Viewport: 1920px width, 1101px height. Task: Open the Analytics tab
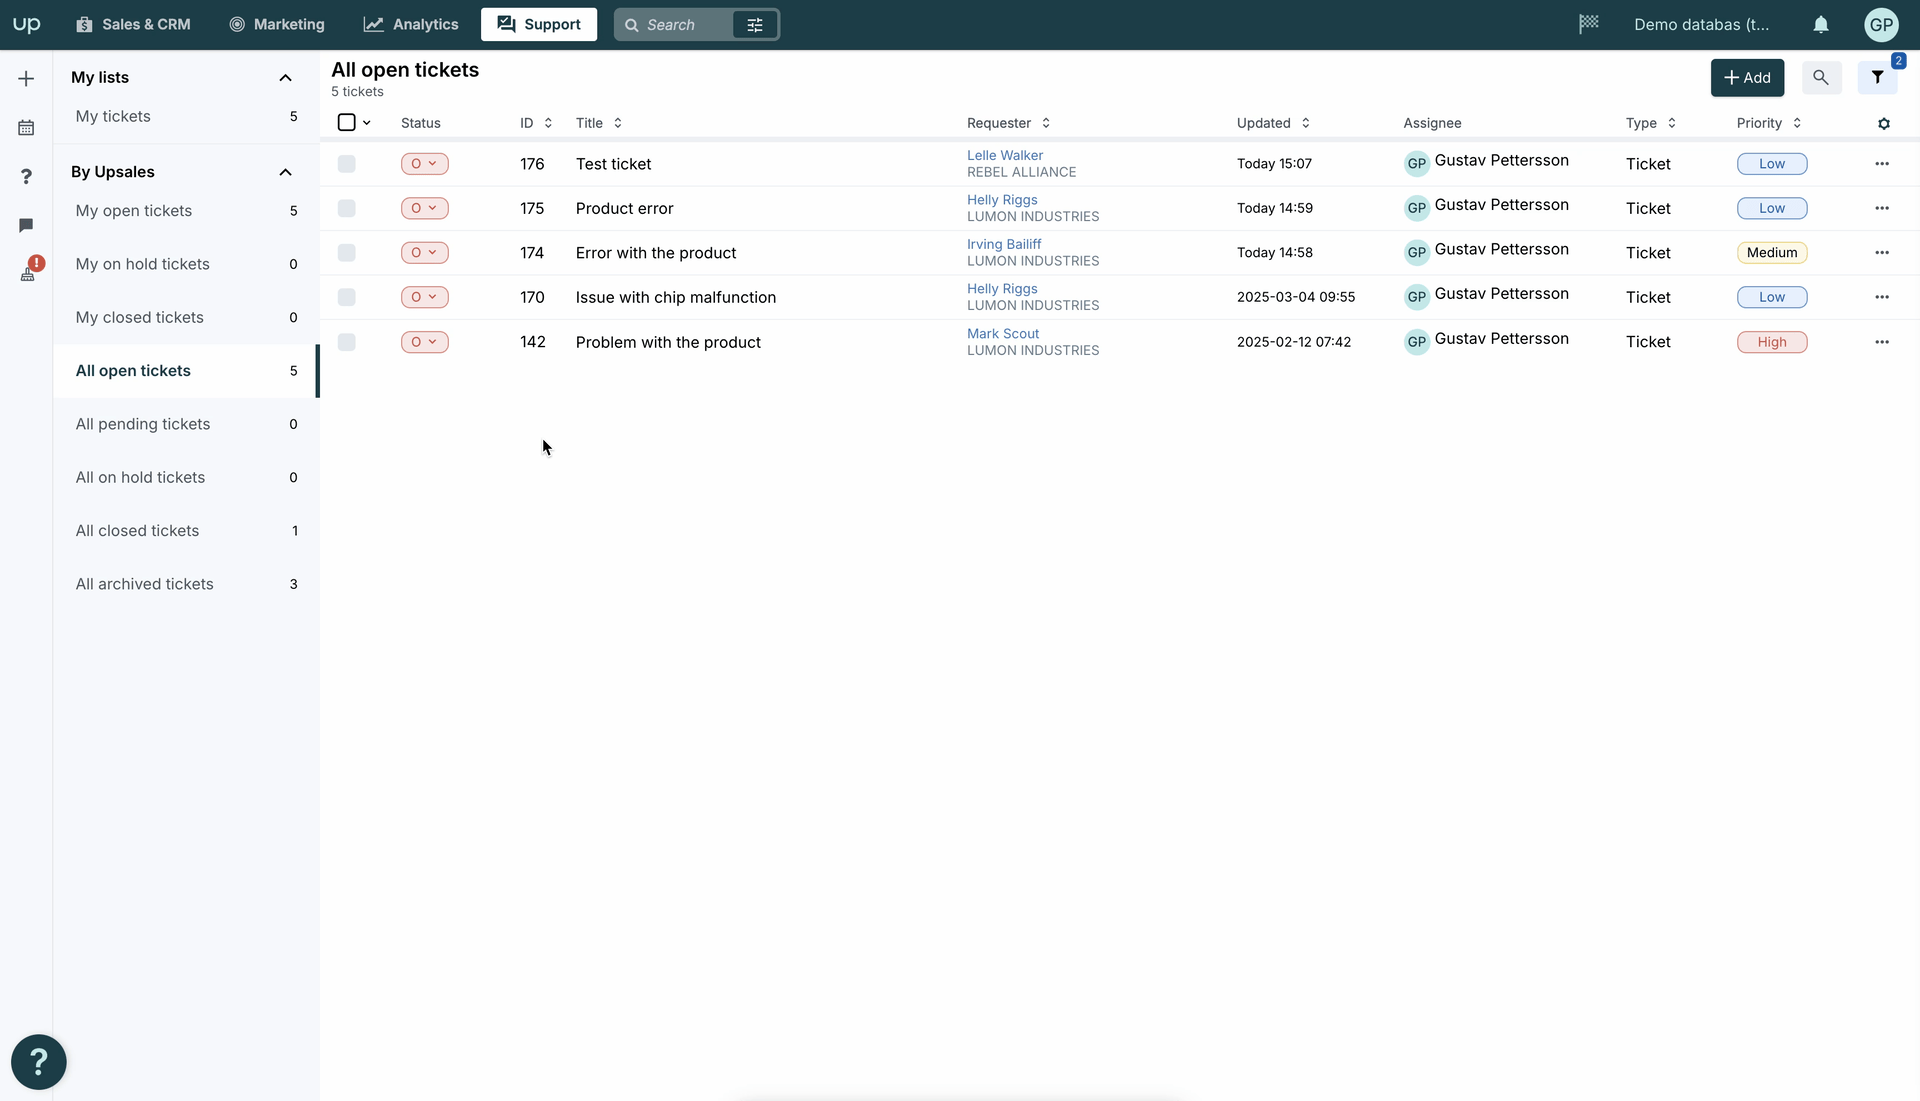[x=411, y=24]
